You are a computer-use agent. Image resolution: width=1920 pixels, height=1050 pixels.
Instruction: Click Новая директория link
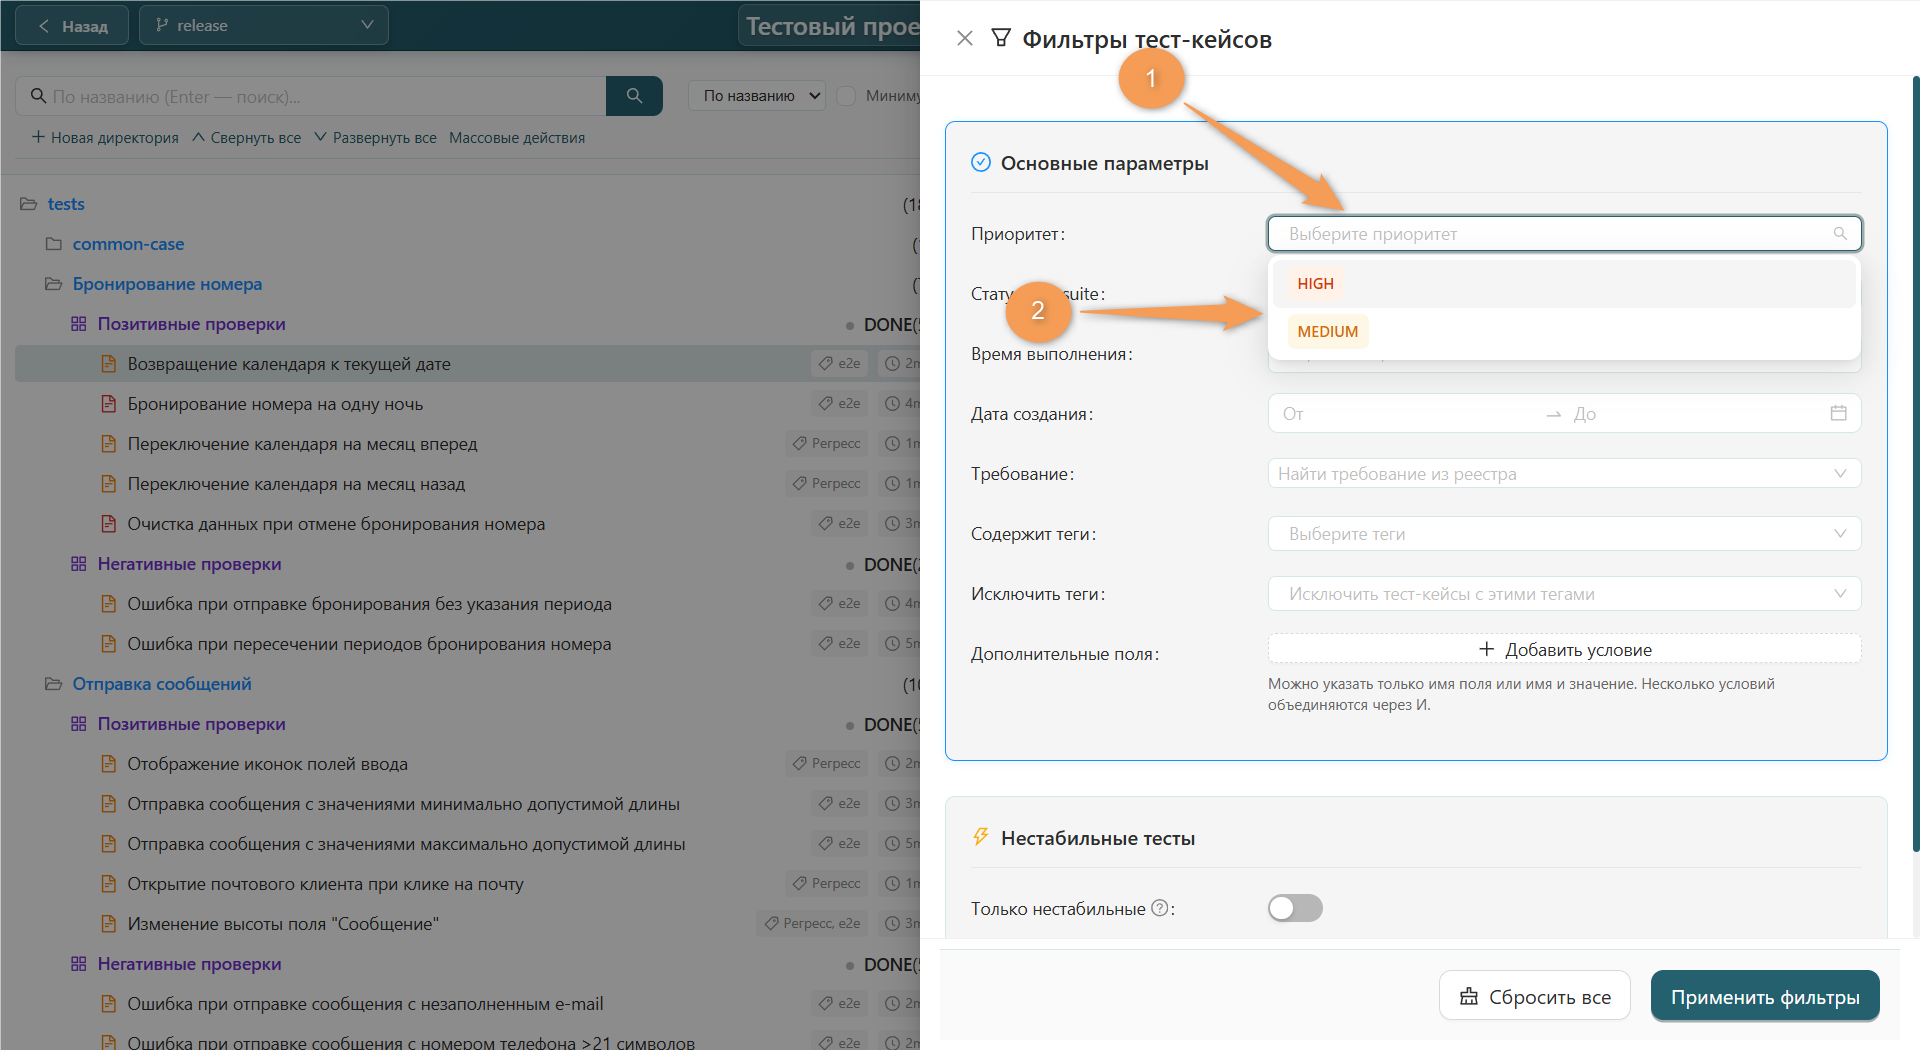point(105,138)
